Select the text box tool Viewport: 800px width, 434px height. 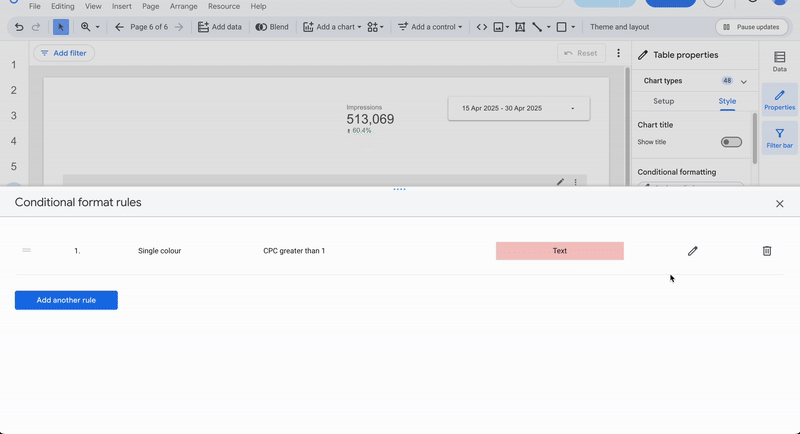click(520, 27)
